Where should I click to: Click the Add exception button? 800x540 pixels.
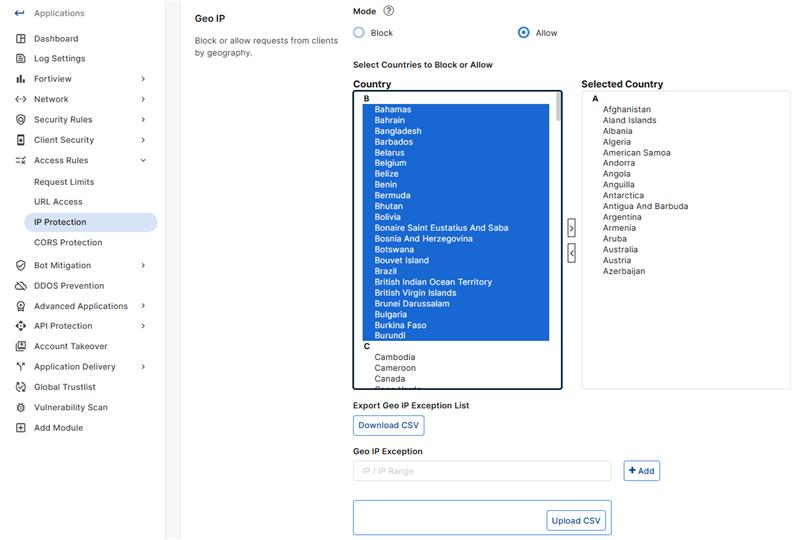click(x=641, y=471)
